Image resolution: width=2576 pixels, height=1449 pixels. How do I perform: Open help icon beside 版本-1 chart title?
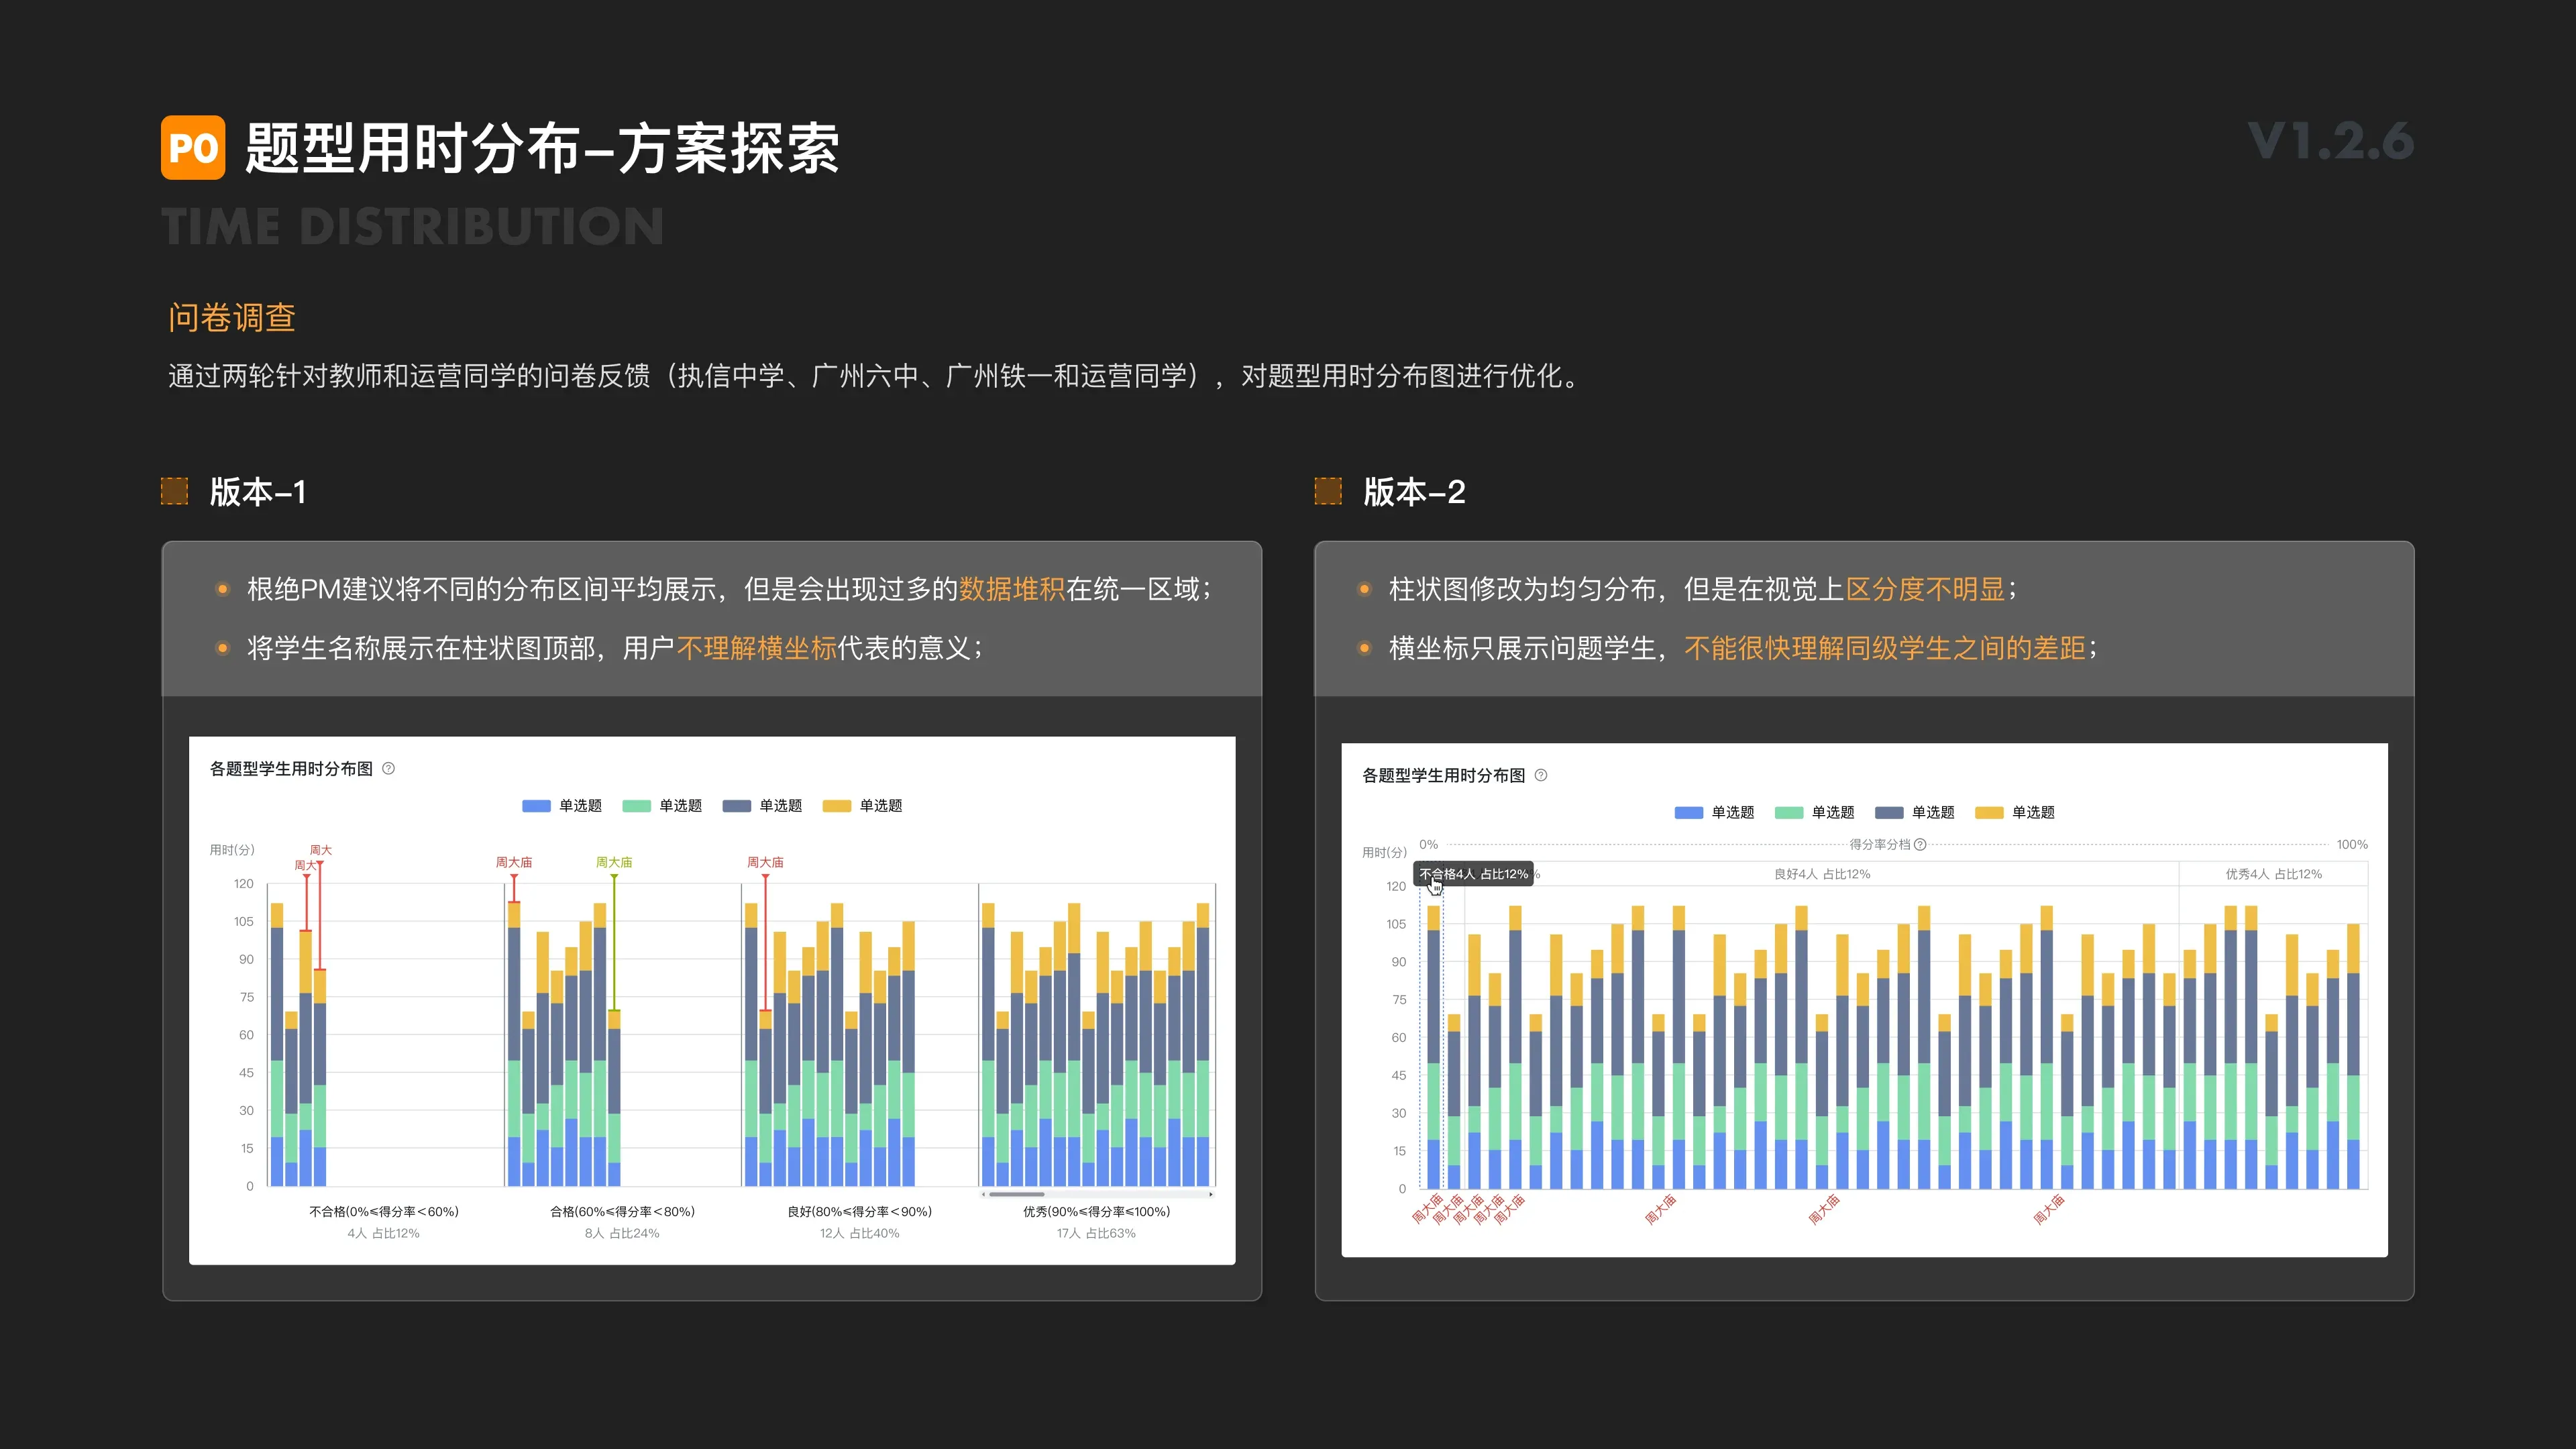pyautogui.click(x=389, y=768)
